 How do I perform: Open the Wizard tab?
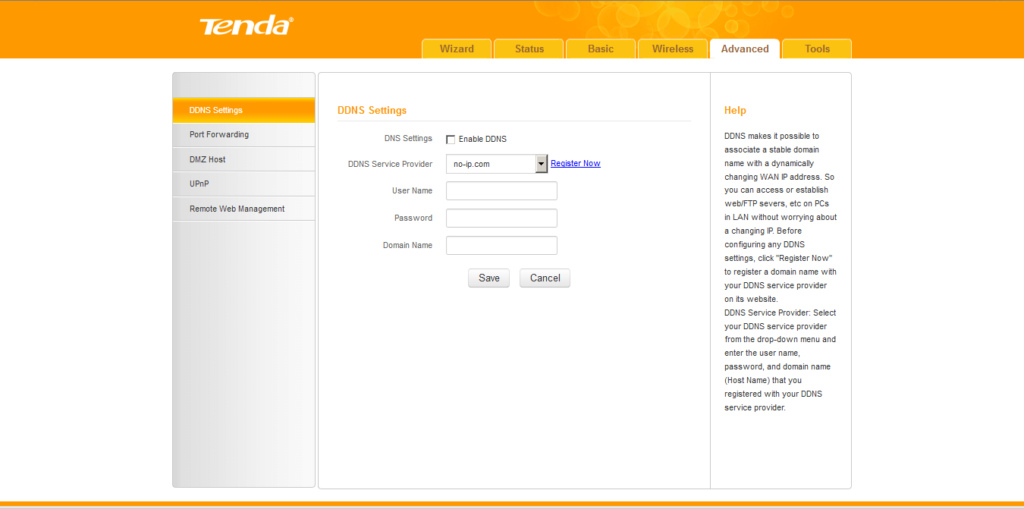[457, 49]
